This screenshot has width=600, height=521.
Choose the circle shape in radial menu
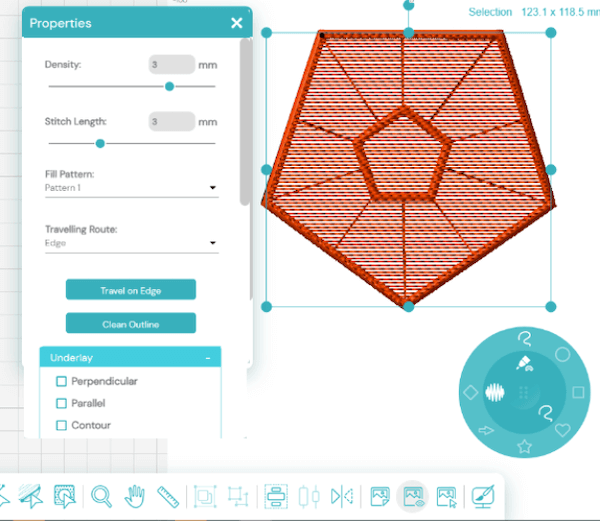pyautogui.click(x=562, y=354)
